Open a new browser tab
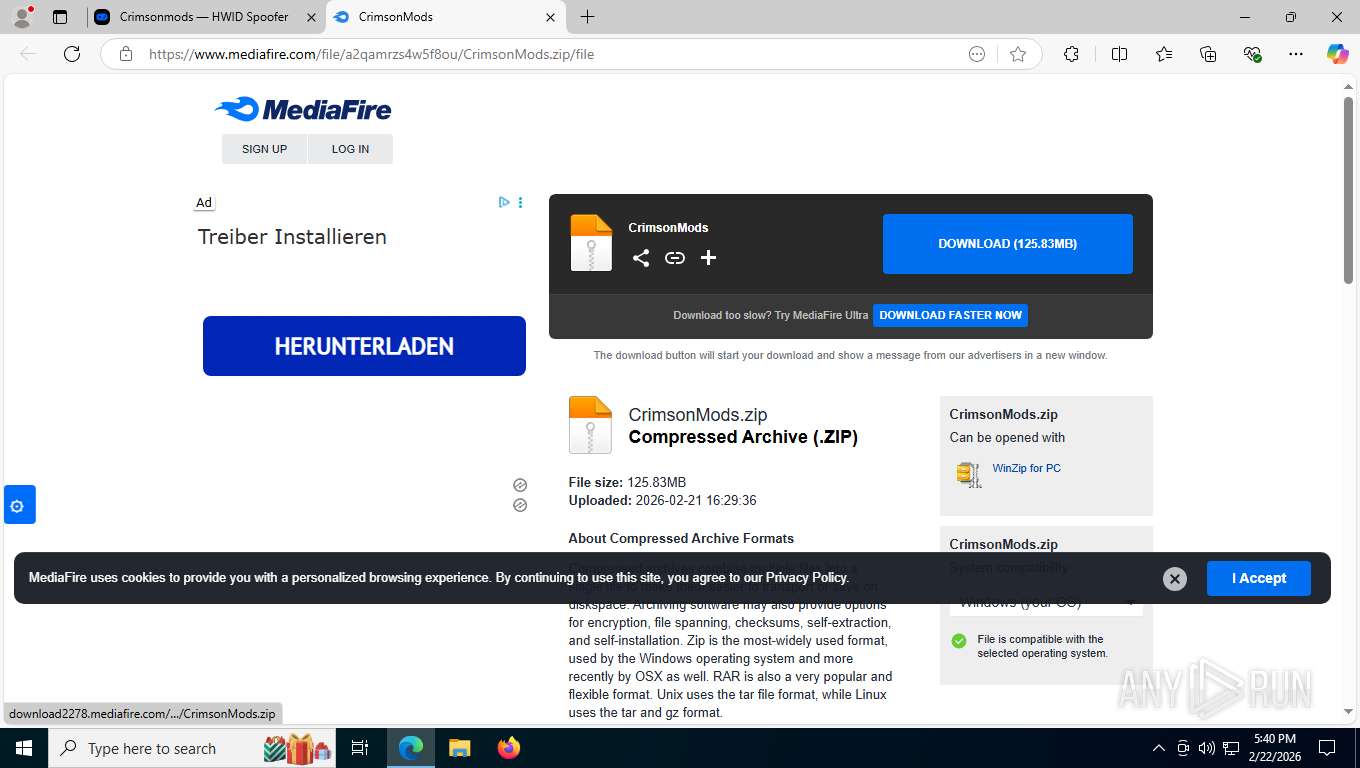This screenshot has width=1360, height=768. click(x=587, y=17)
